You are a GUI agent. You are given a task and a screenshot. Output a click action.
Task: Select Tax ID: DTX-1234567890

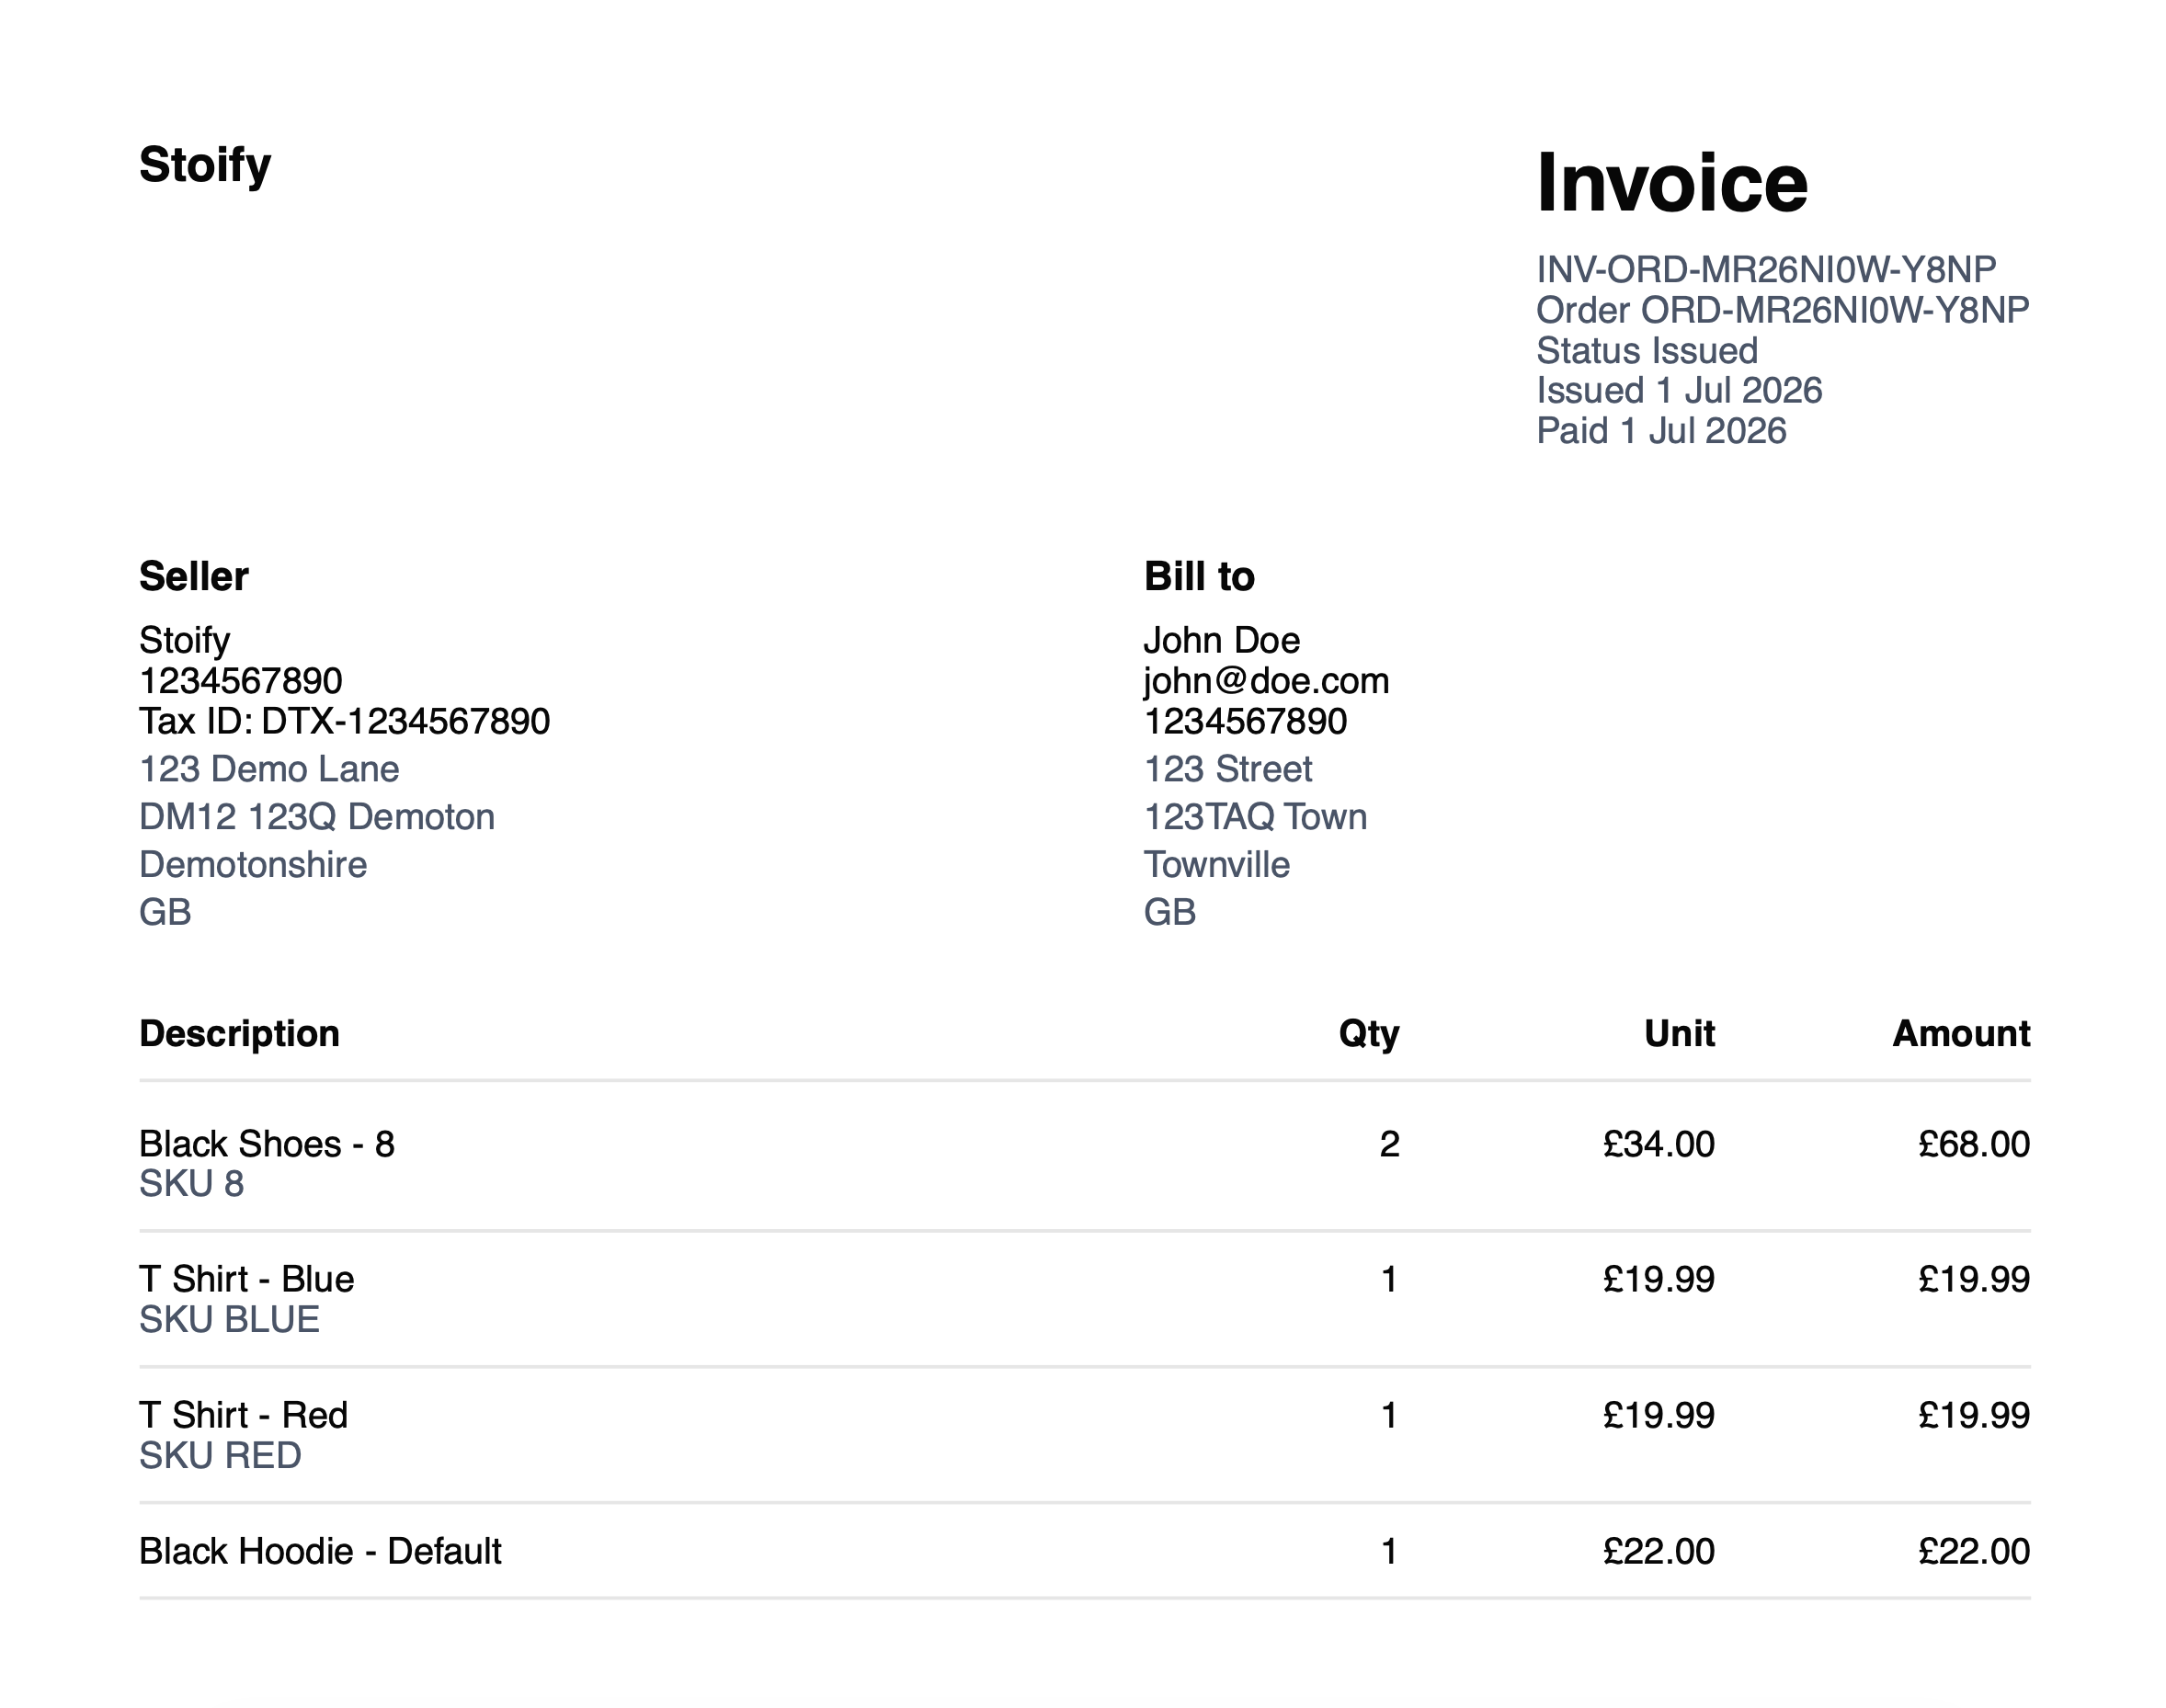pos(345,721)
